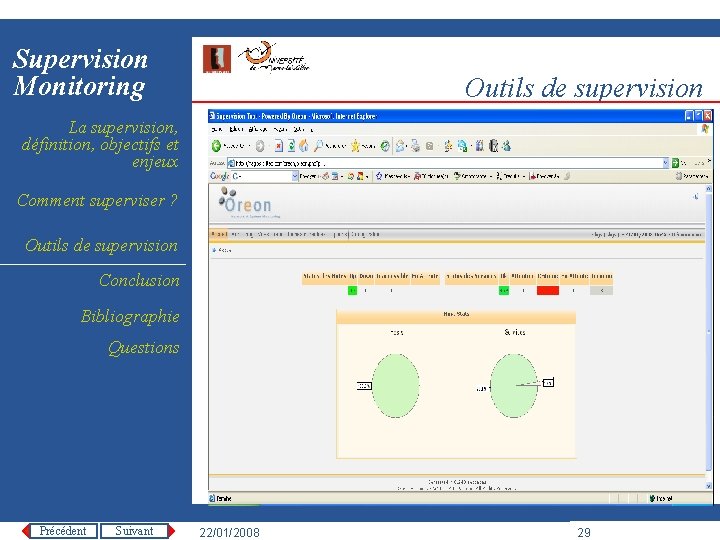
Task: Open Search with the magnifying glass icon
Action: pos(318,146)
